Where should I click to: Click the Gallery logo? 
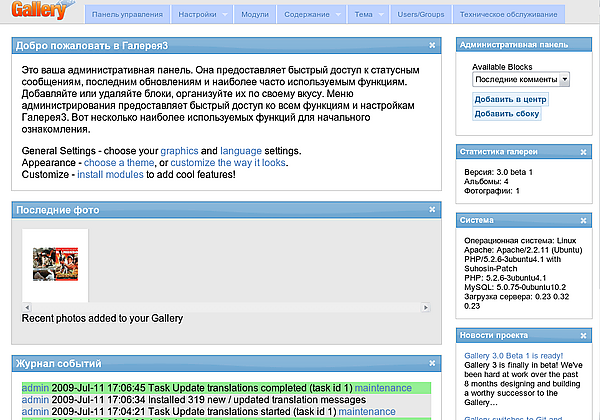coord(42,9)
